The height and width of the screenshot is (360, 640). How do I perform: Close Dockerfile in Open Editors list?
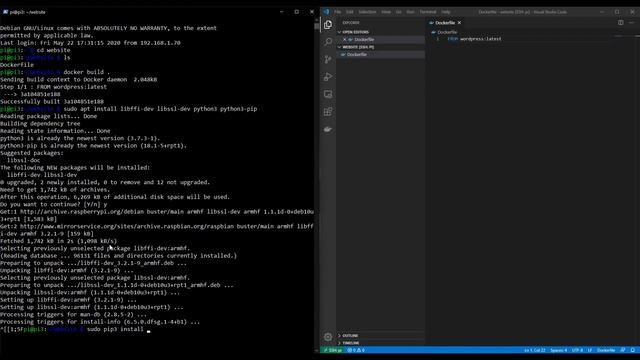[344, 40]
